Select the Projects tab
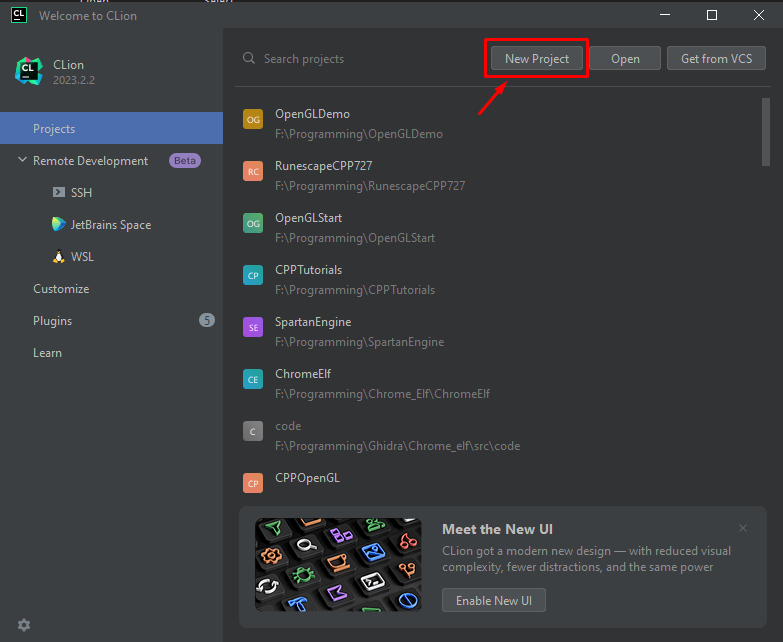This screenshot has height=642, width=783. [x=111, y=128]
